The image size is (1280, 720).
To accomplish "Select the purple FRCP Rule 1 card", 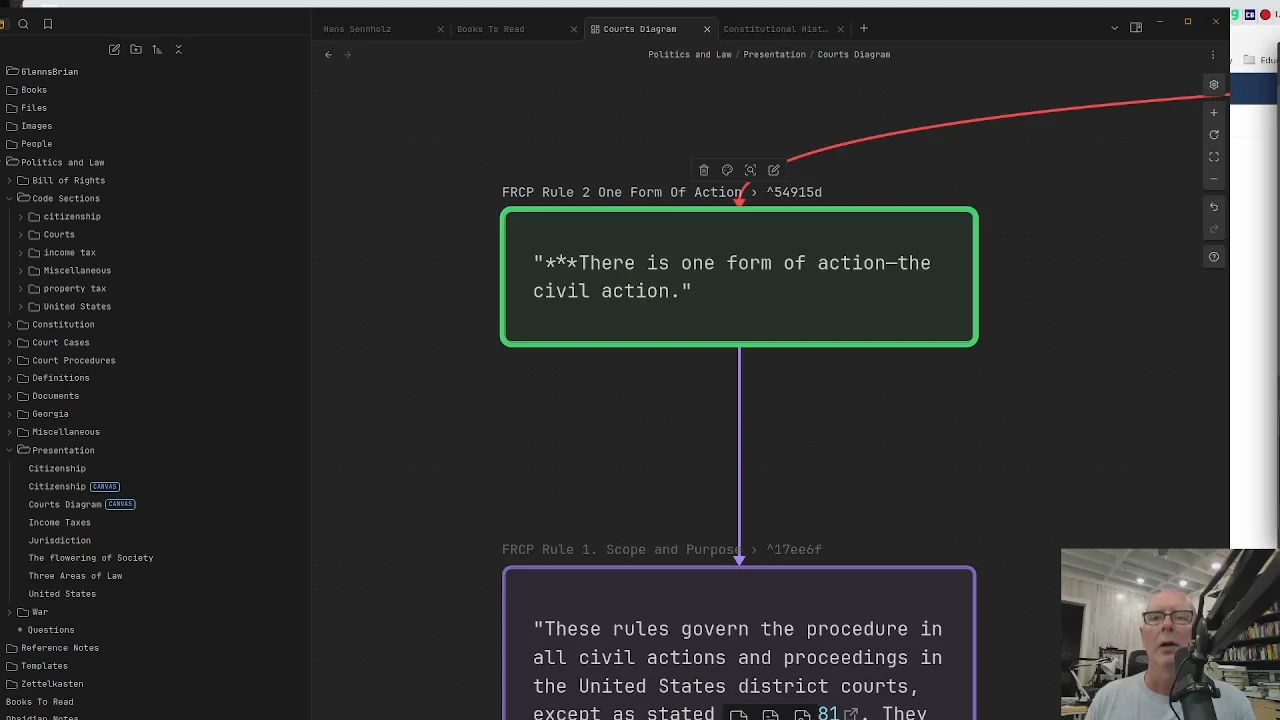I will 739,643.
